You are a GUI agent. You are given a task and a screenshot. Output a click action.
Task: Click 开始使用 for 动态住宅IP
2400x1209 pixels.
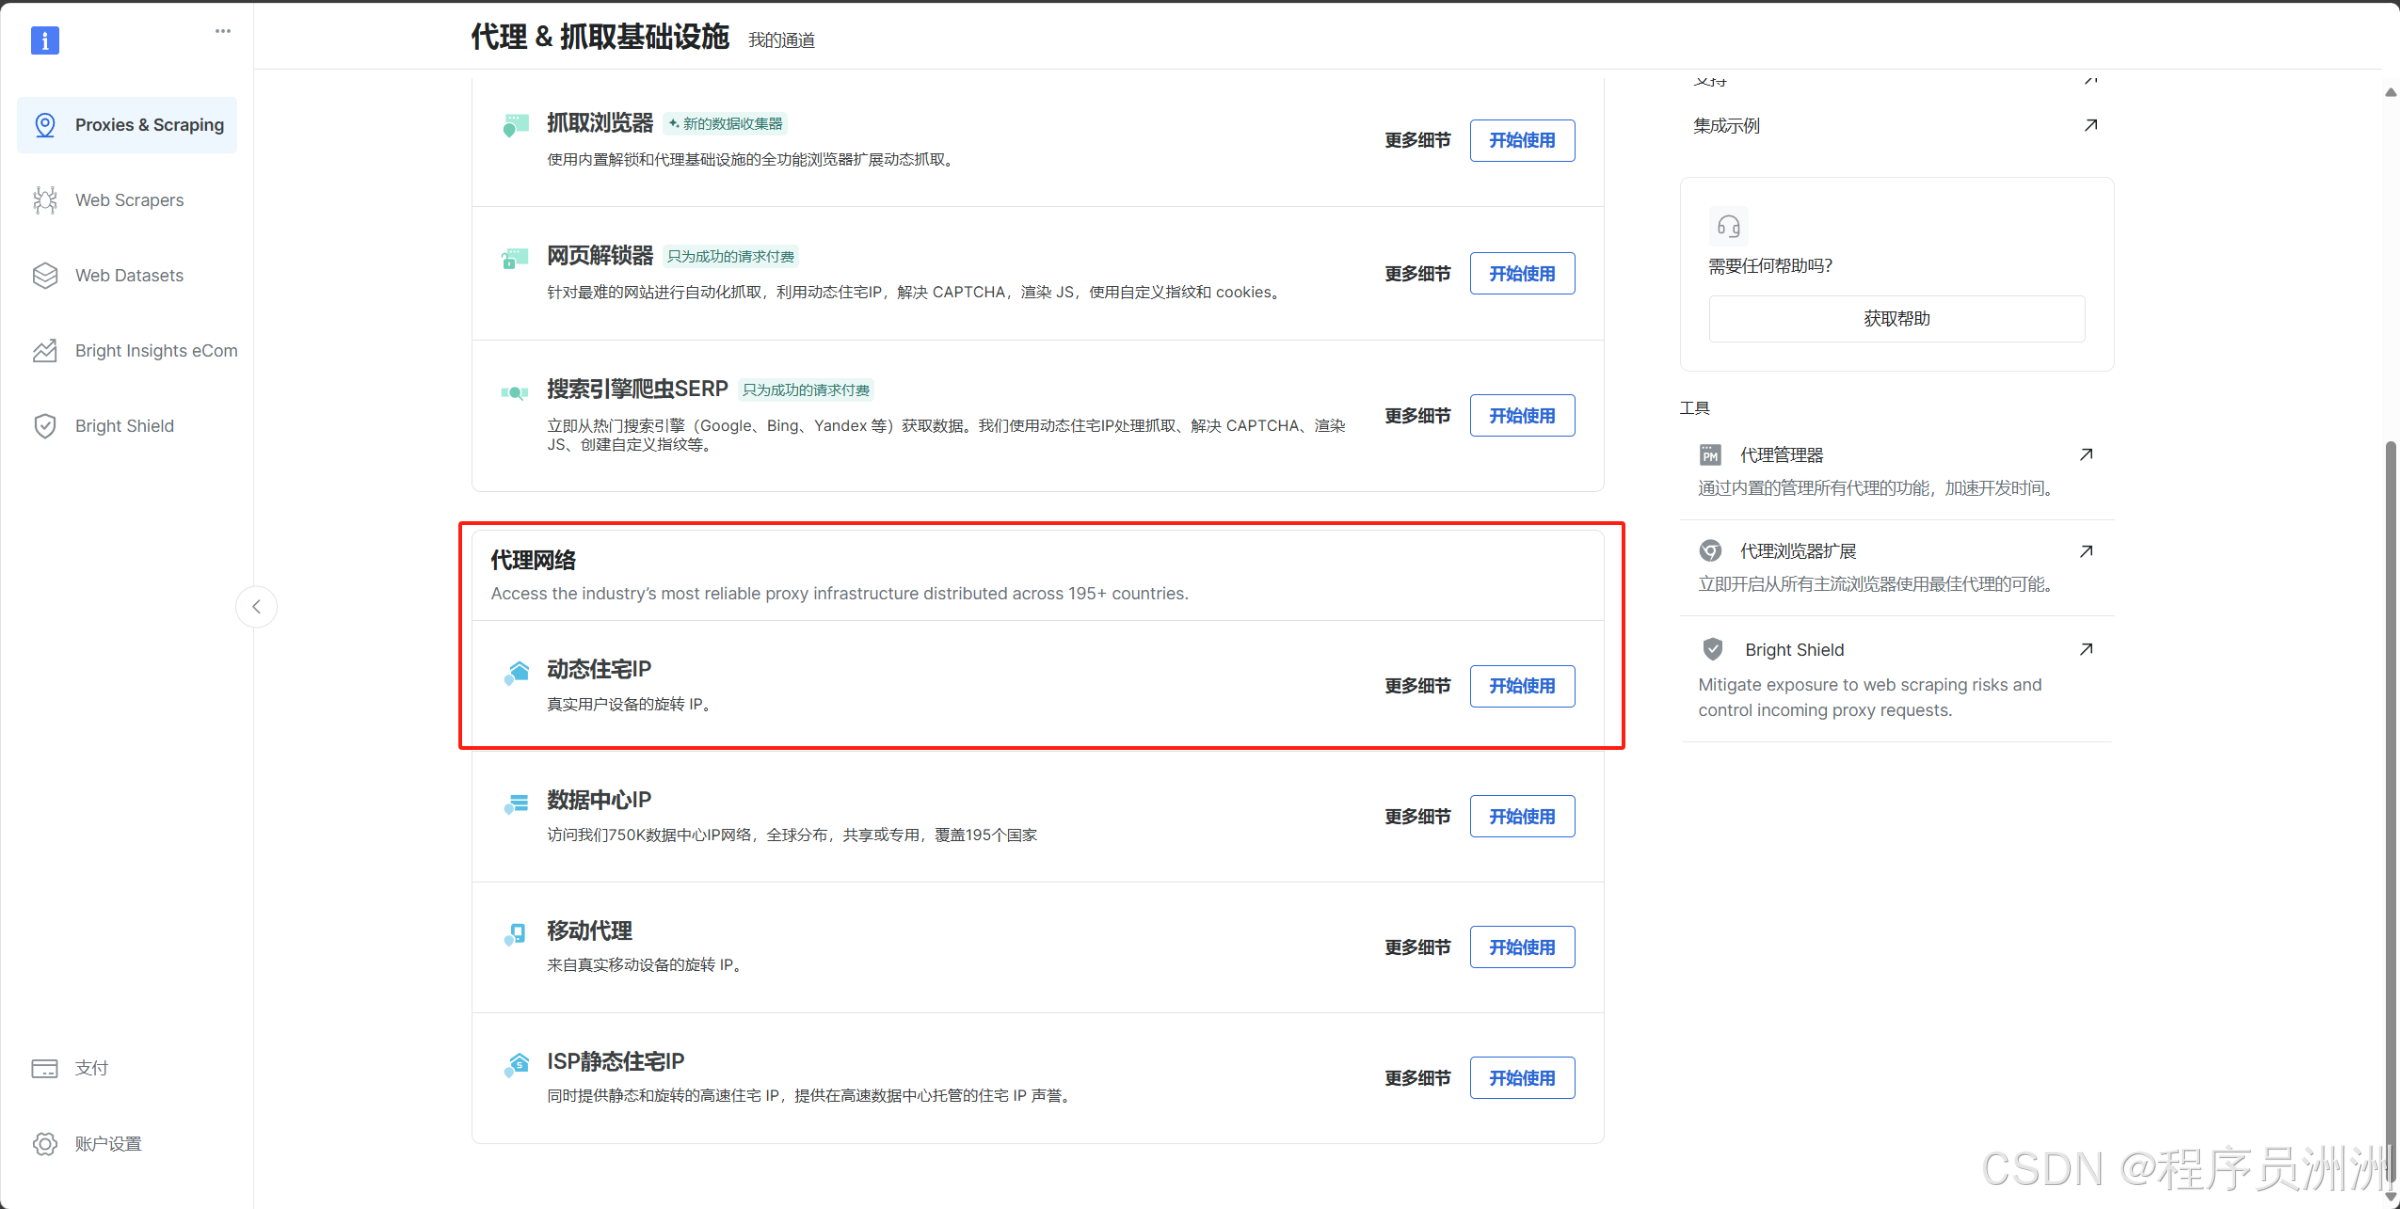click(1522, 686)
